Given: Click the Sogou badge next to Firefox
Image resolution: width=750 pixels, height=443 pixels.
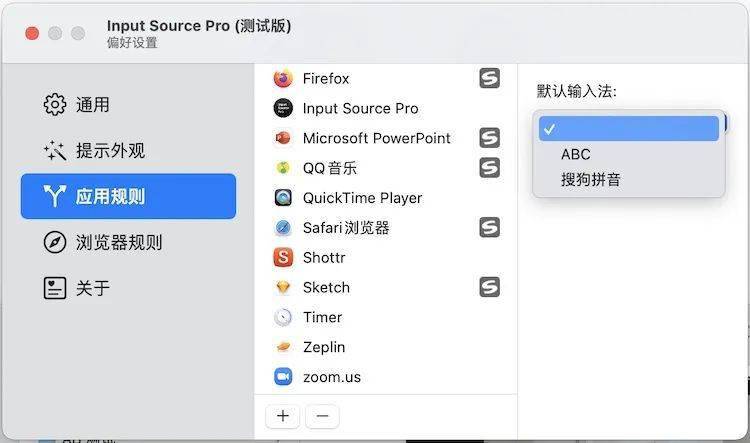Looking at the screenshot, I should point(489,78).
